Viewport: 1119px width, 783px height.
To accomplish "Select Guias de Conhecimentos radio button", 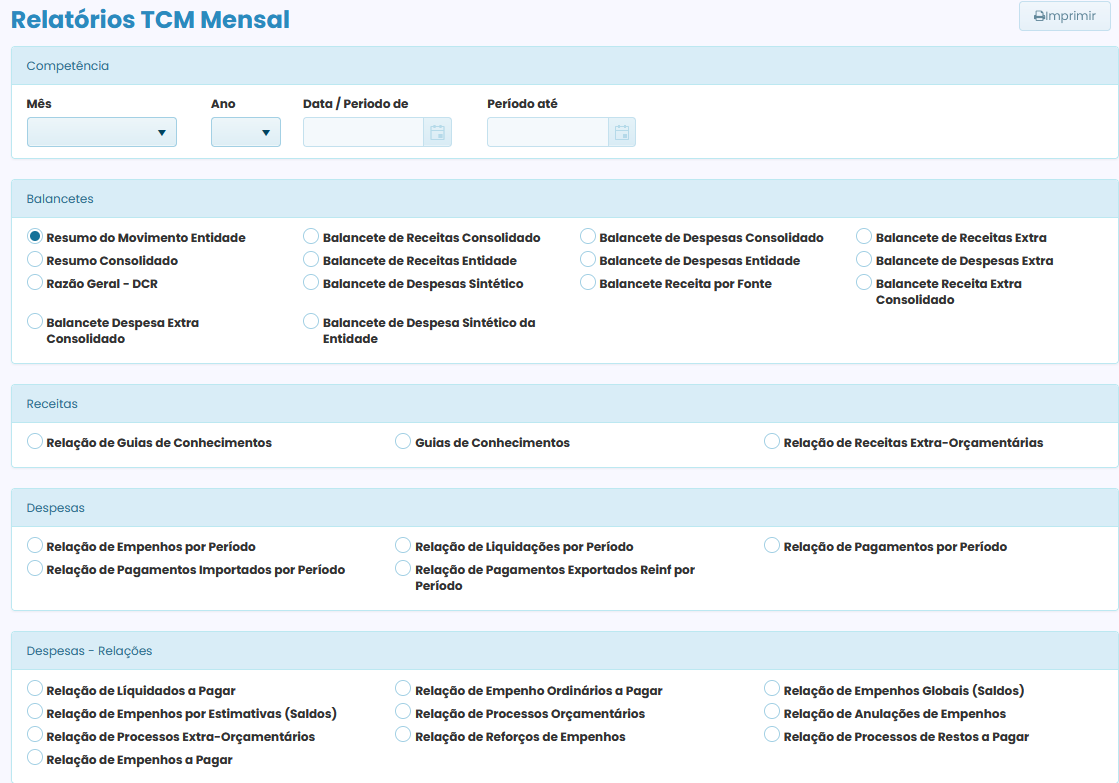I will [x=403, y=441].
